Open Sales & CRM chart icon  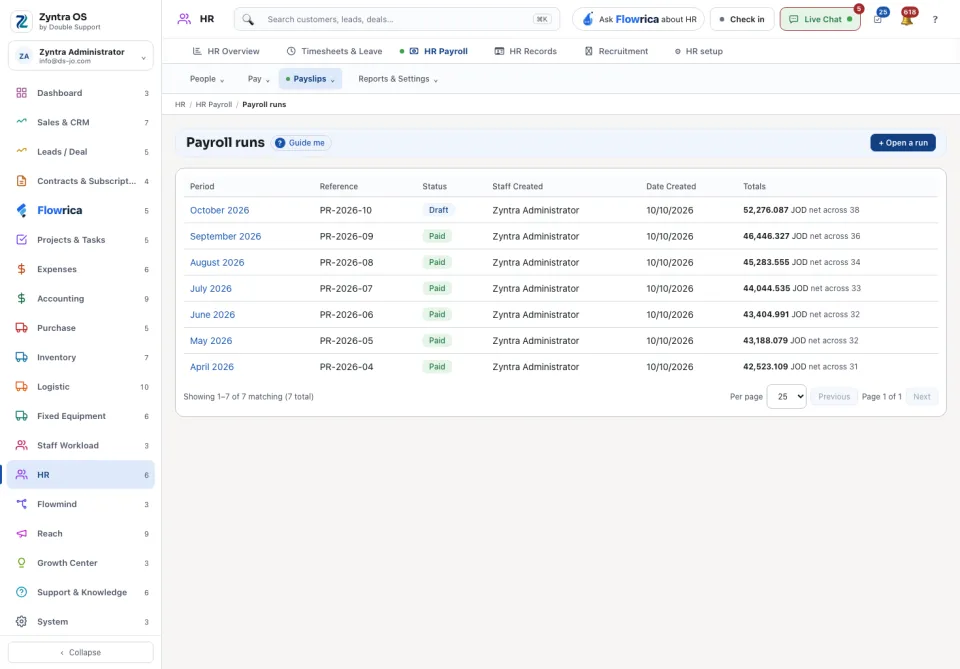coord(21,122)
